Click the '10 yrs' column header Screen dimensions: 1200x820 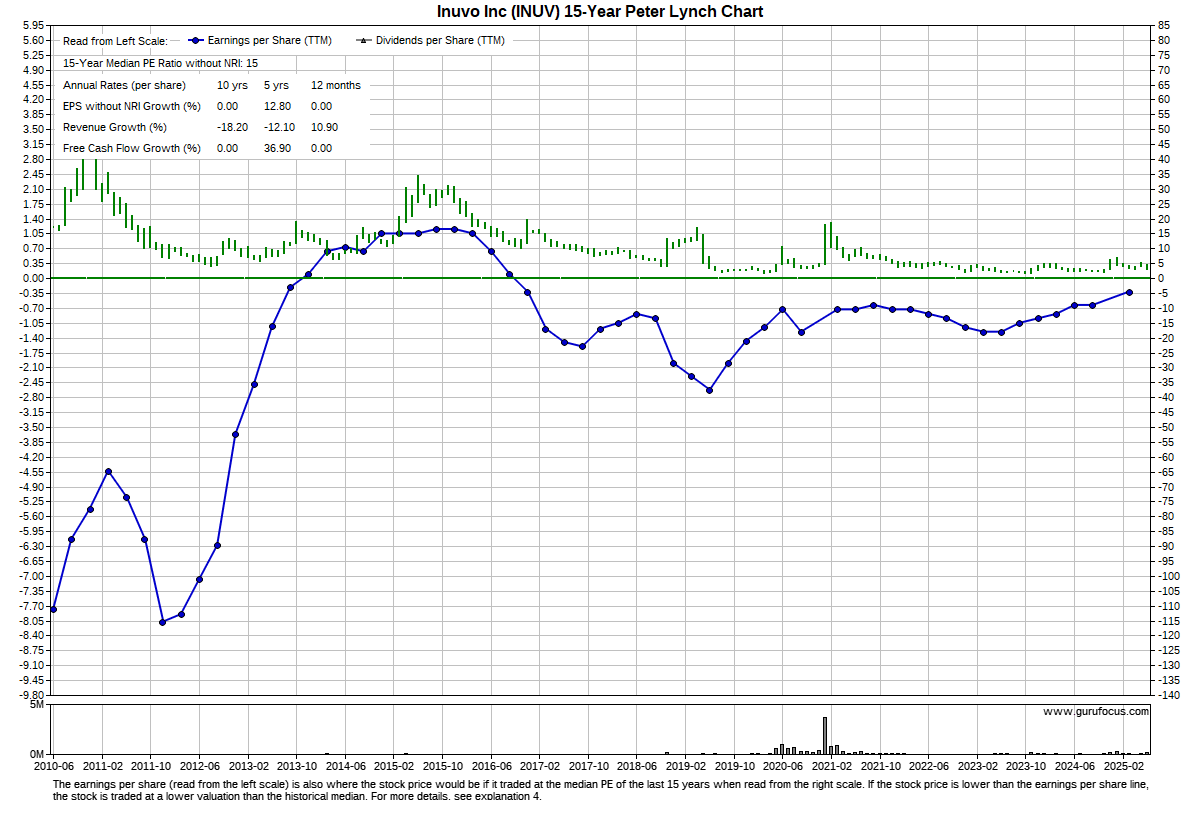232,85
